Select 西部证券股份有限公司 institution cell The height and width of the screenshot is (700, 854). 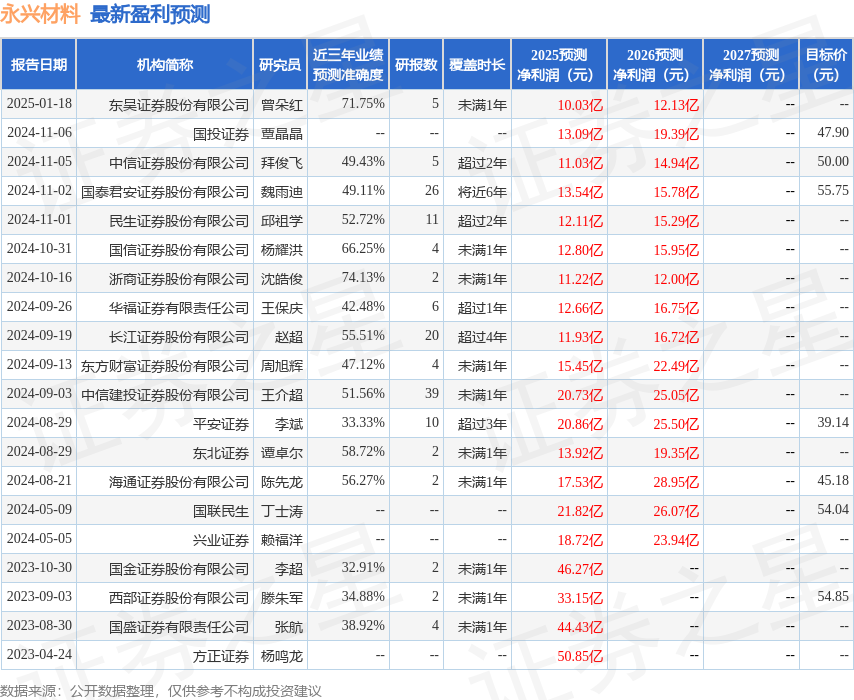point(179,598)
